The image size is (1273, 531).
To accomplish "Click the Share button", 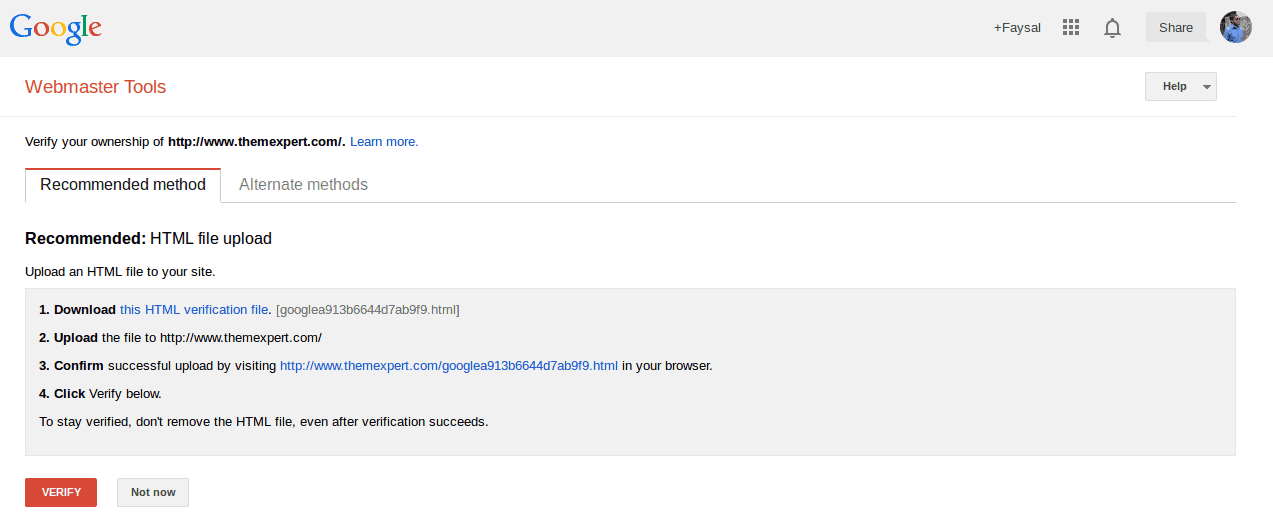I will [x=1176, y=28].
